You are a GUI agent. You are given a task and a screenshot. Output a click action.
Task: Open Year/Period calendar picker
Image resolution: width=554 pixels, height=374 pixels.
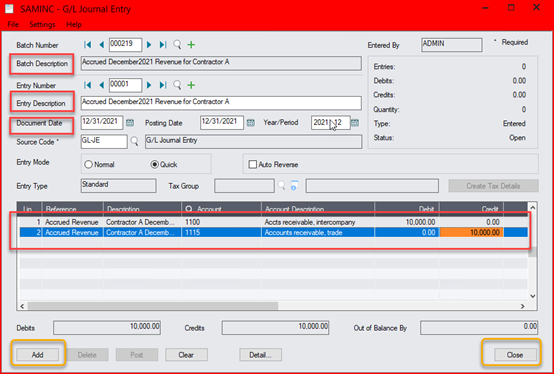click(x=355, y=123)
